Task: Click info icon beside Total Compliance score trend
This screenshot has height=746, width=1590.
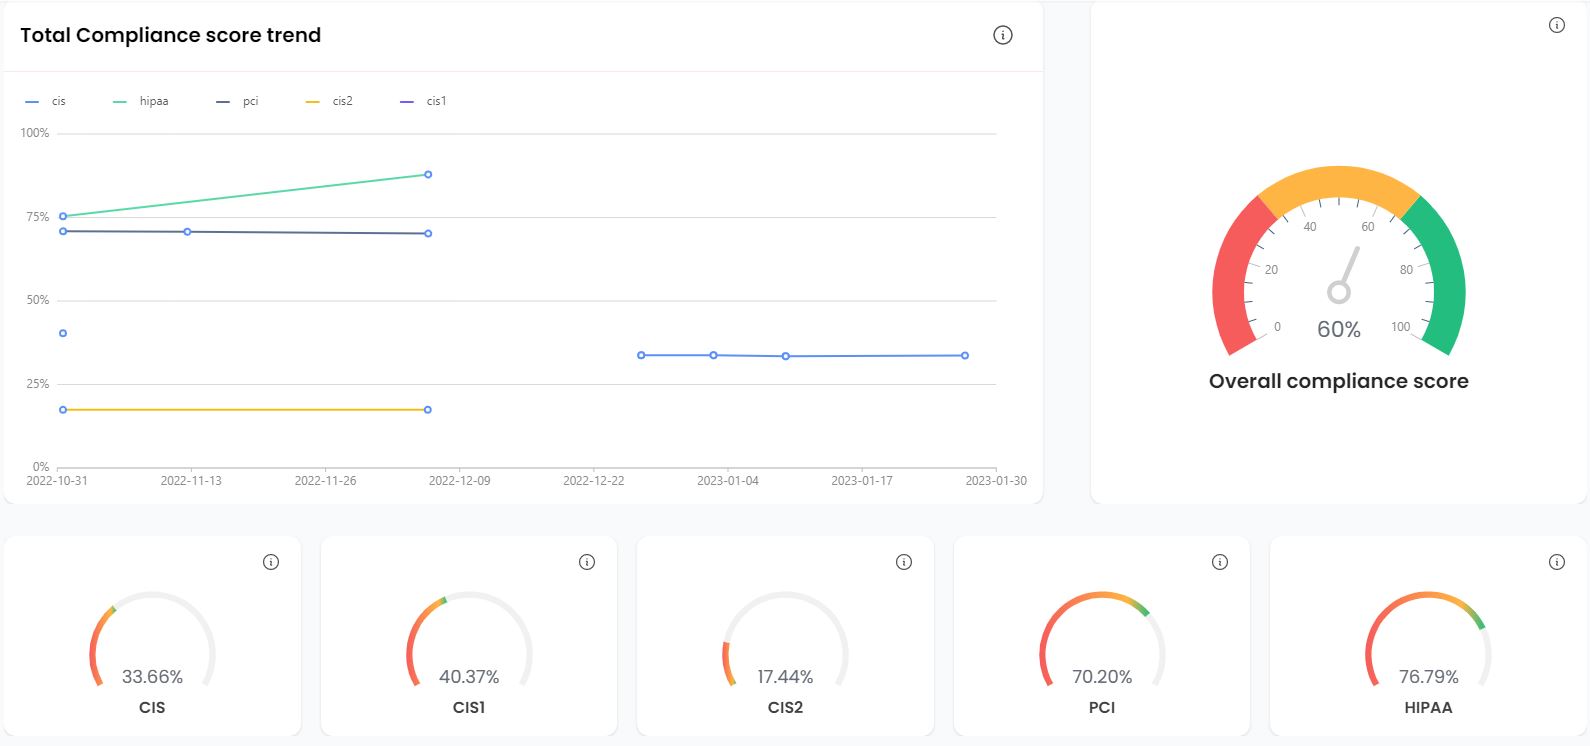Action: pyautogui.click(x=1002, y=35)
